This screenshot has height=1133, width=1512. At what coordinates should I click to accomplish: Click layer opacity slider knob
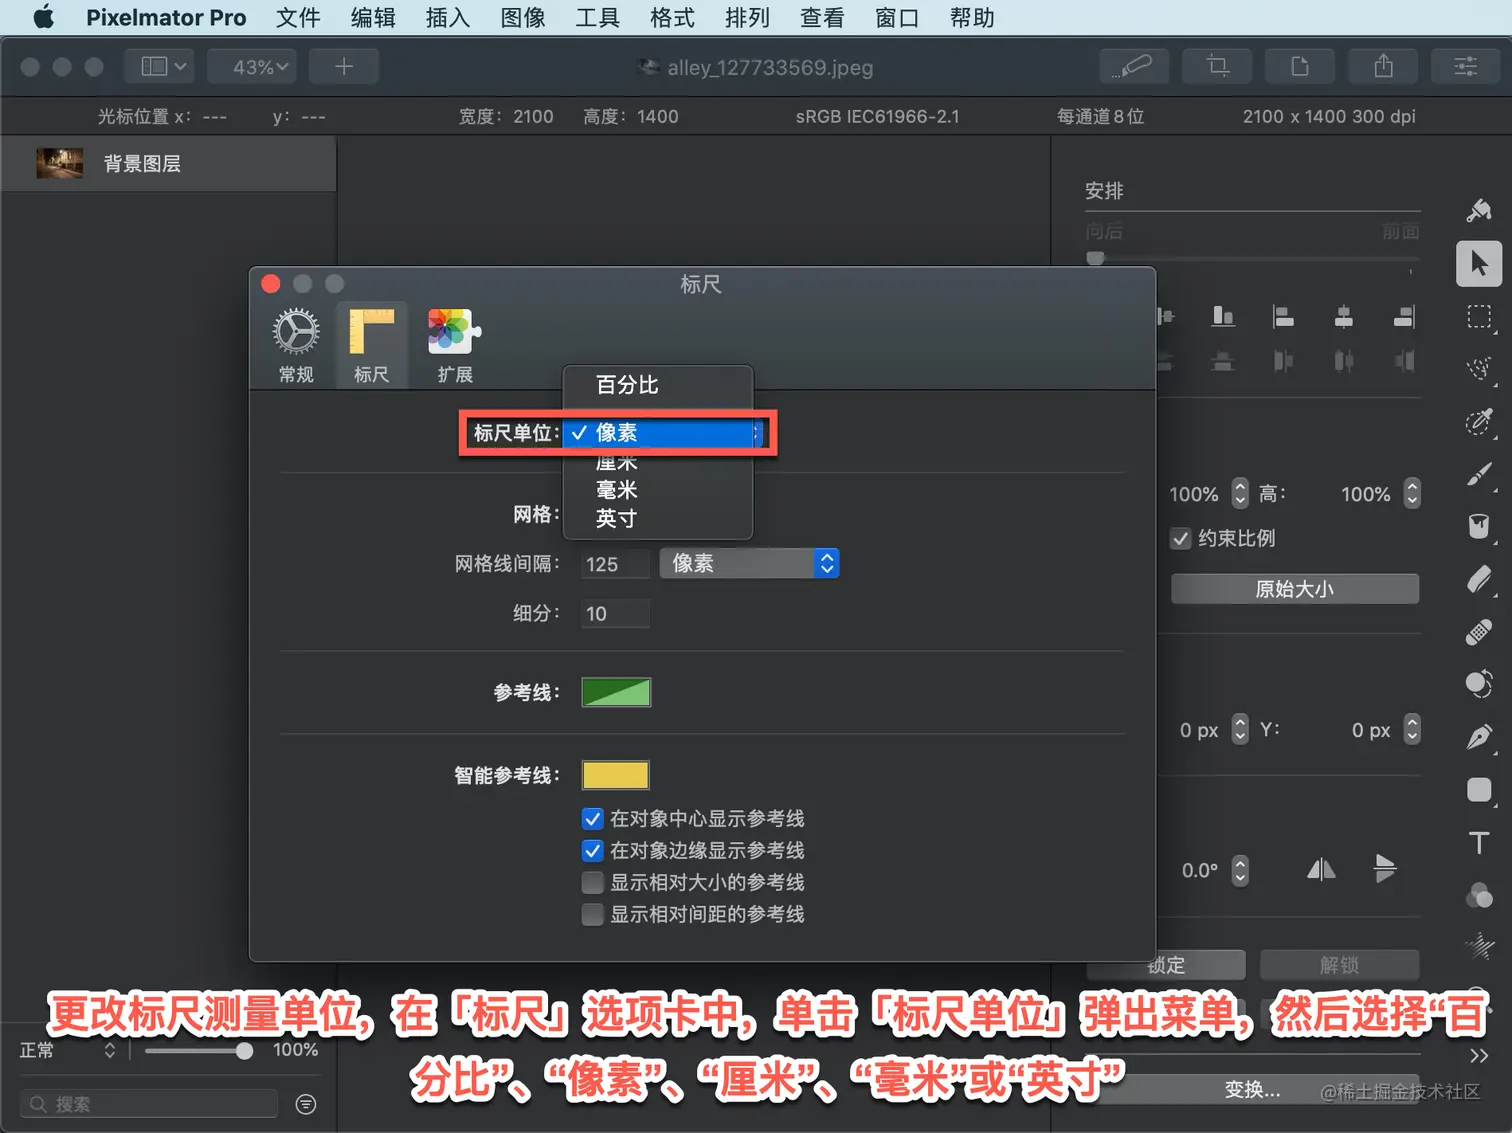[244, 1051]
